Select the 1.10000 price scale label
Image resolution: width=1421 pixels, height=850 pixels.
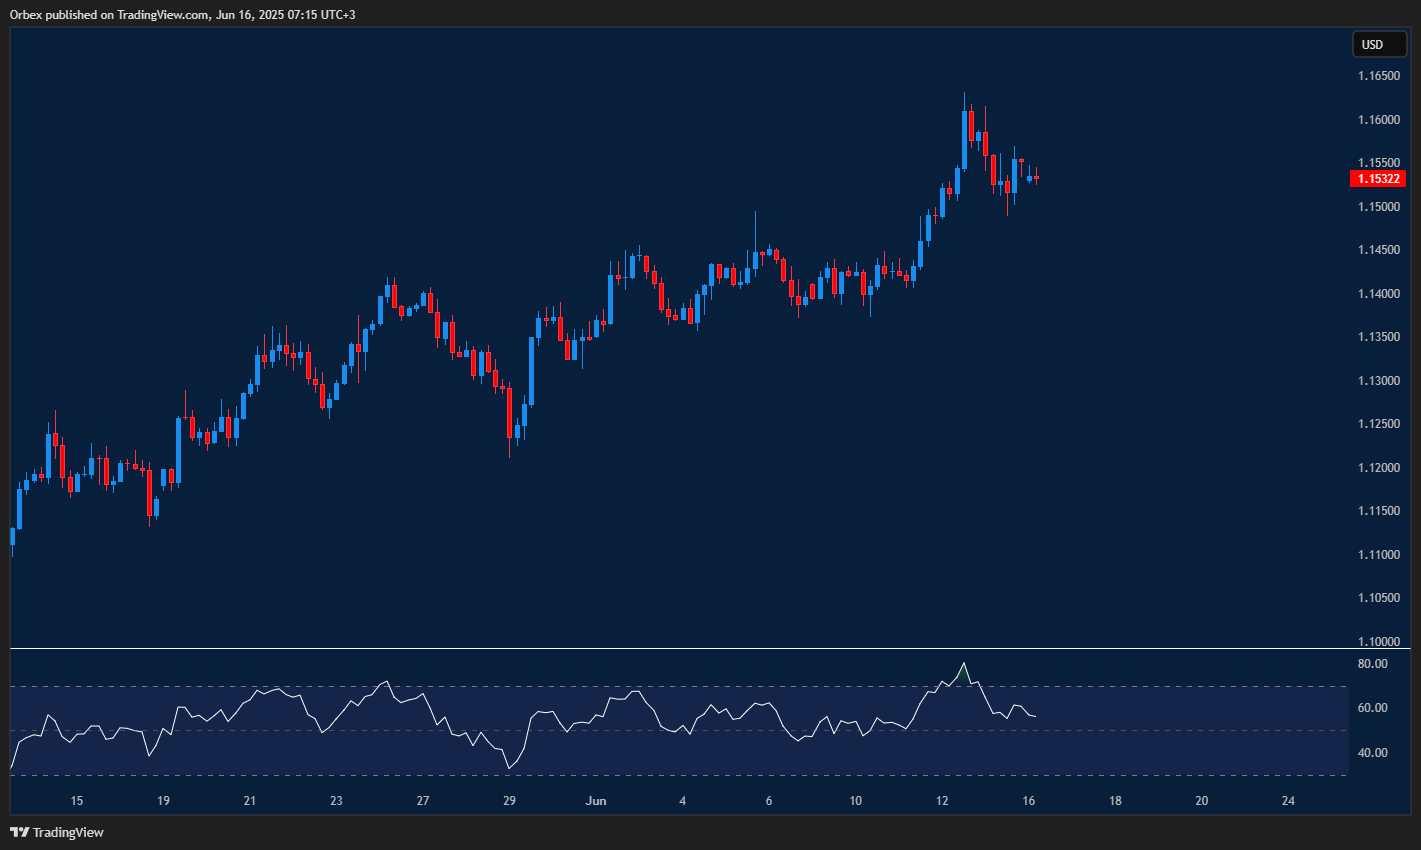(x=1379, y=642)
